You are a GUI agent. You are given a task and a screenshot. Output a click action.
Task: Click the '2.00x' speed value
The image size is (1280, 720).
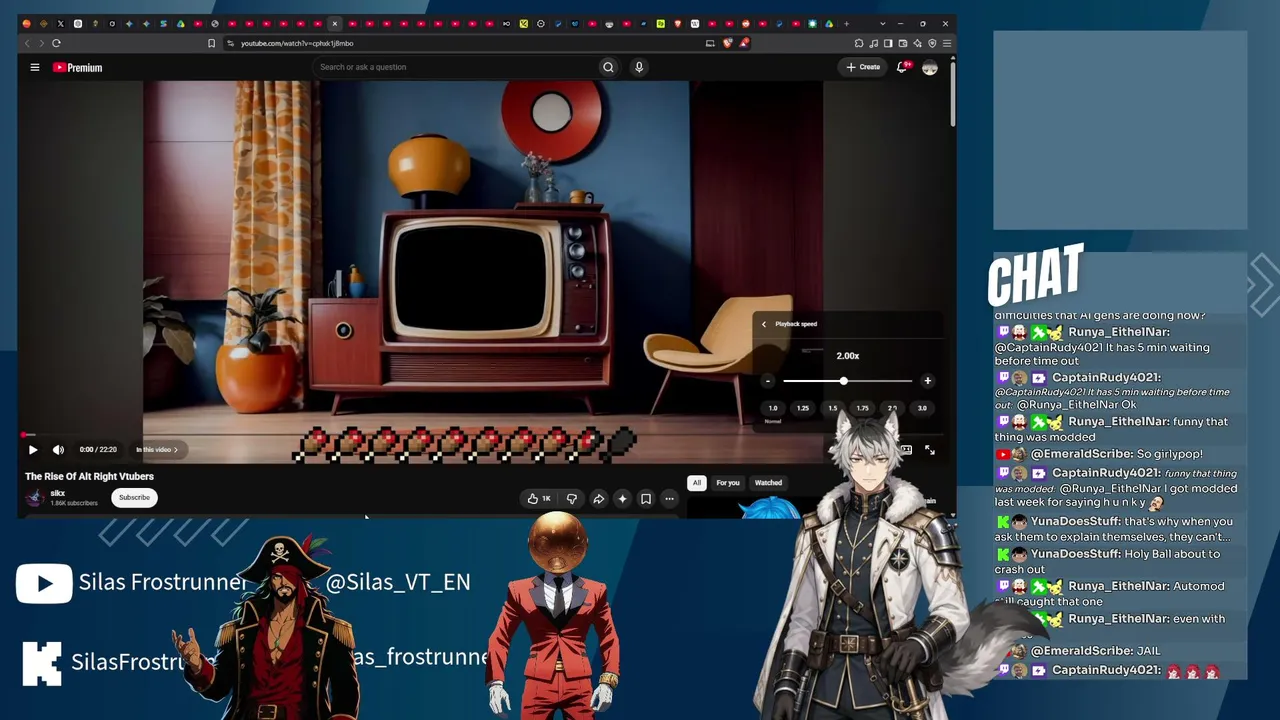coord(848,356)
